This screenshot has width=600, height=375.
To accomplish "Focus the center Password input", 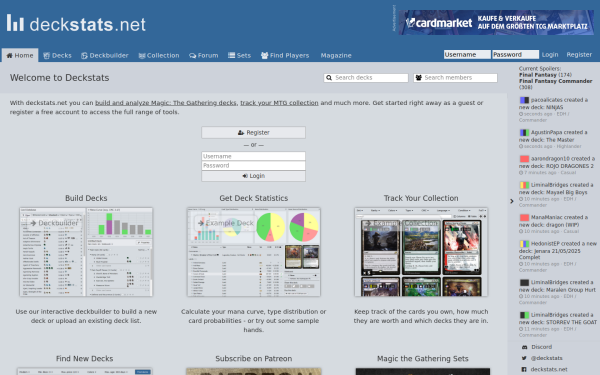I will pos(253,165).
